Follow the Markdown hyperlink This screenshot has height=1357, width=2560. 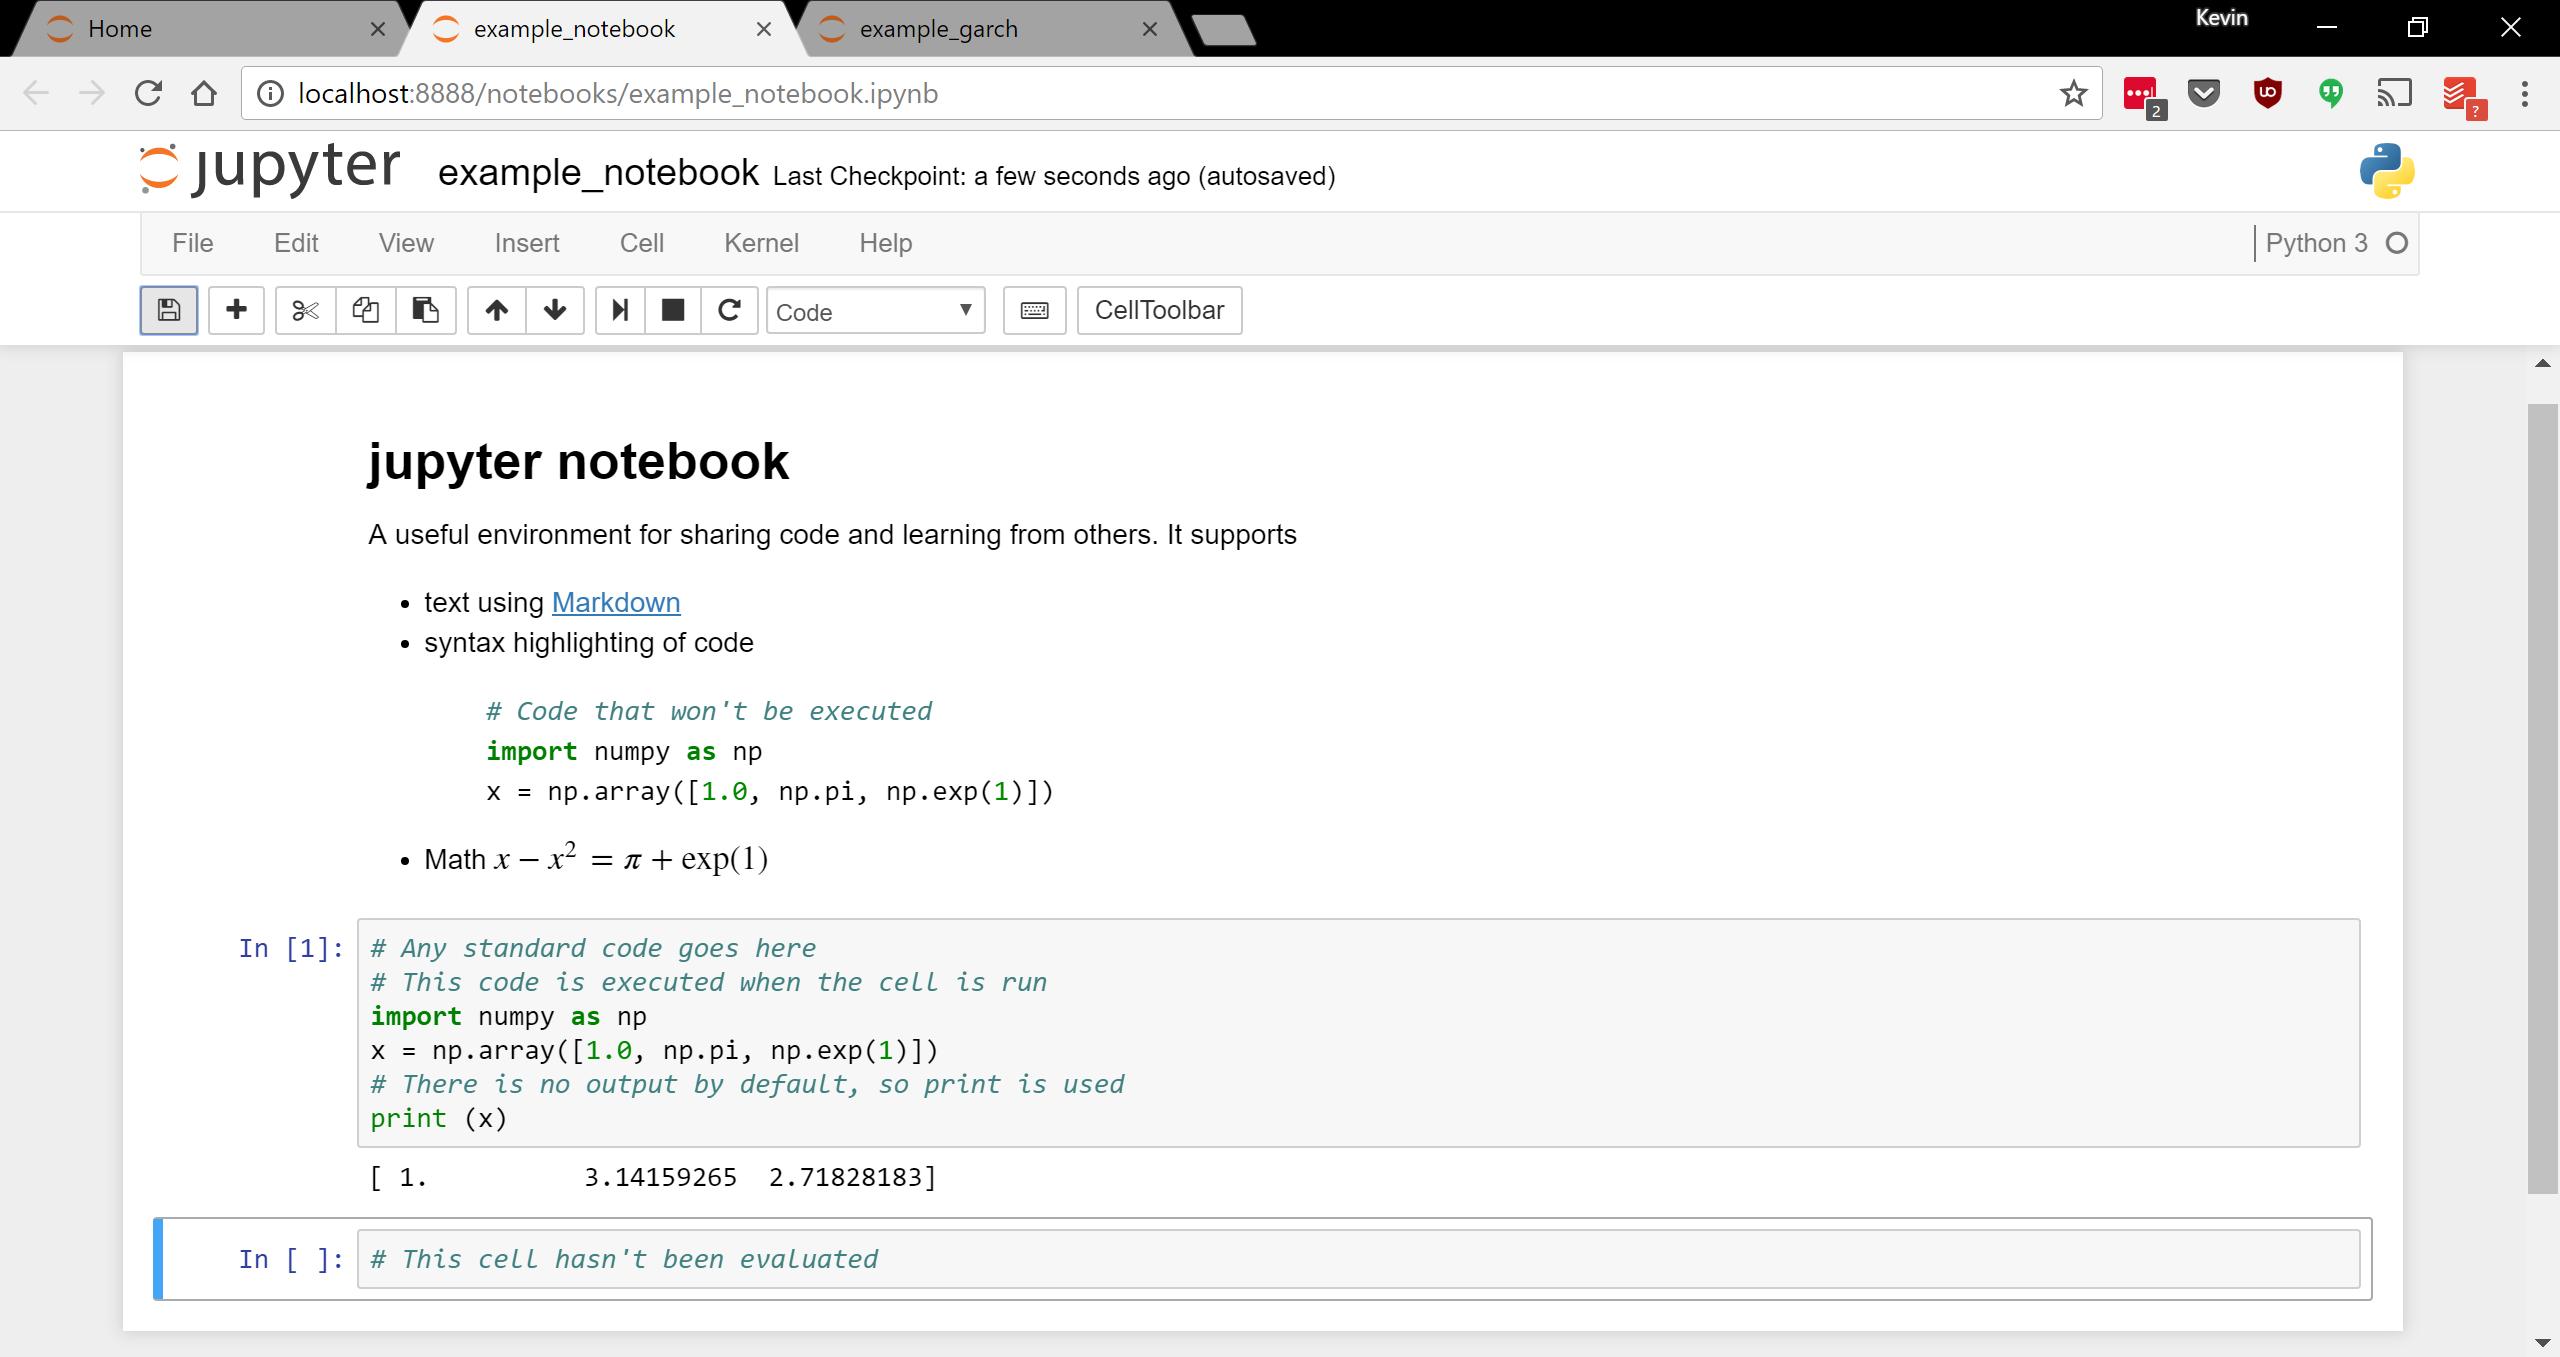[x=616, y=602]
